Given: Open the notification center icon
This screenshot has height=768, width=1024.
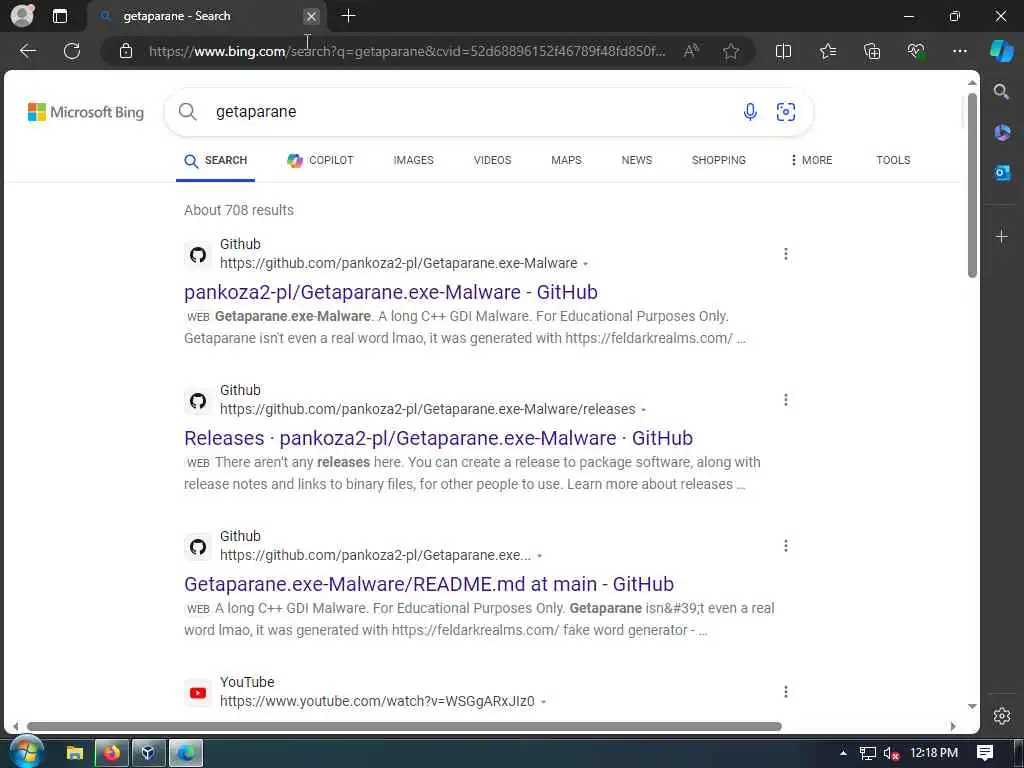Looking at the screenshot, I should (x=985, y=753).
